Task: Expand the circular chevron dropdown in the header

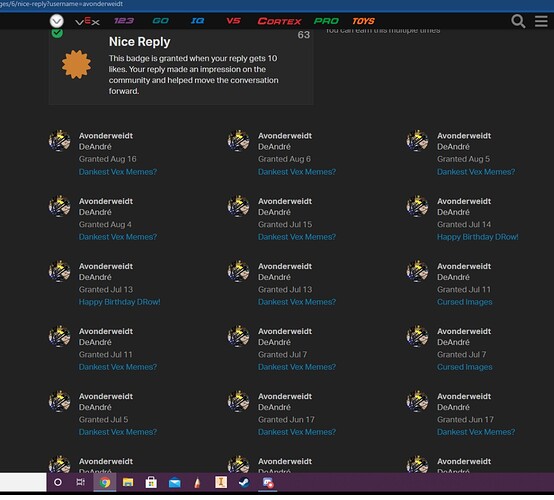Action: click(57, 21)
